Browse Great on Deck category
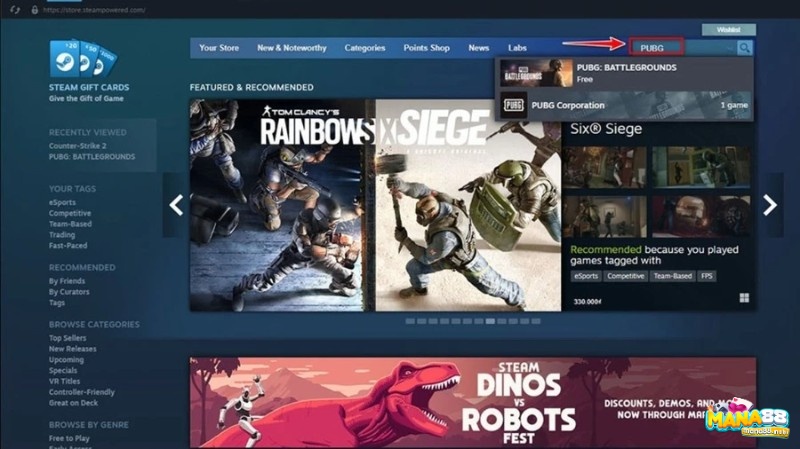The height and width of the screenshot is (449, 800). (73, 403)
